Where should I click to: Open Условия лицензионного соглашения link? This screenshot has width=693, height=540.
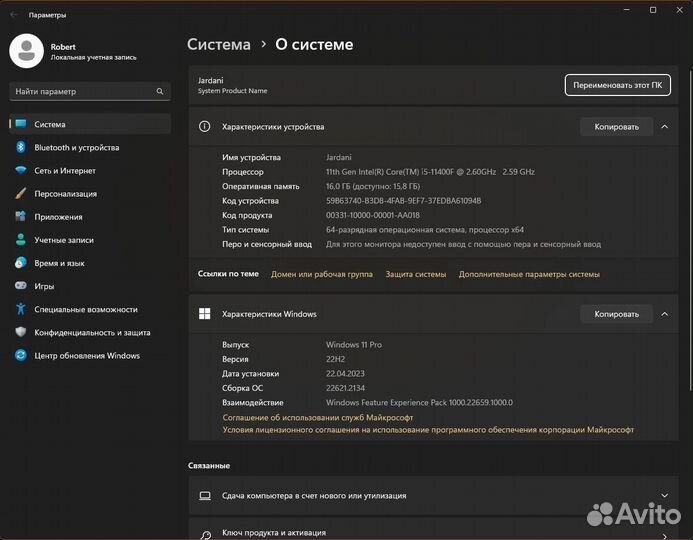pos(428,430)
